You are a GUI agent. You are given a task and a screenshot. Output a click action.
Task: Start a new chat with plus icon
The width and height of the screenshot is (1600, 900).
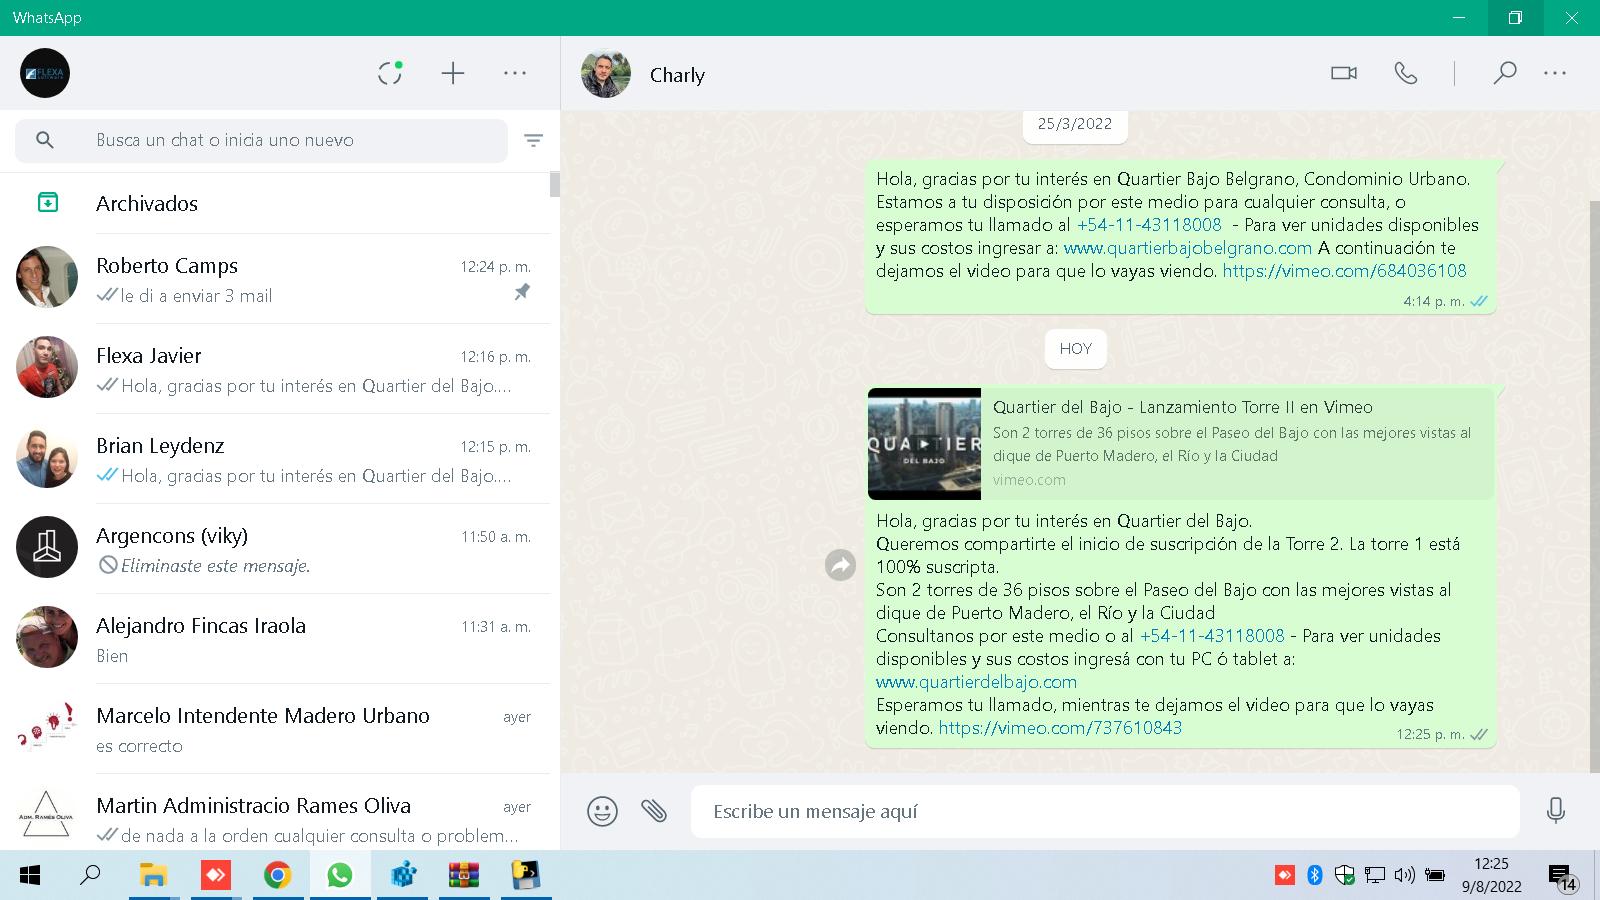tap(453, 73)
